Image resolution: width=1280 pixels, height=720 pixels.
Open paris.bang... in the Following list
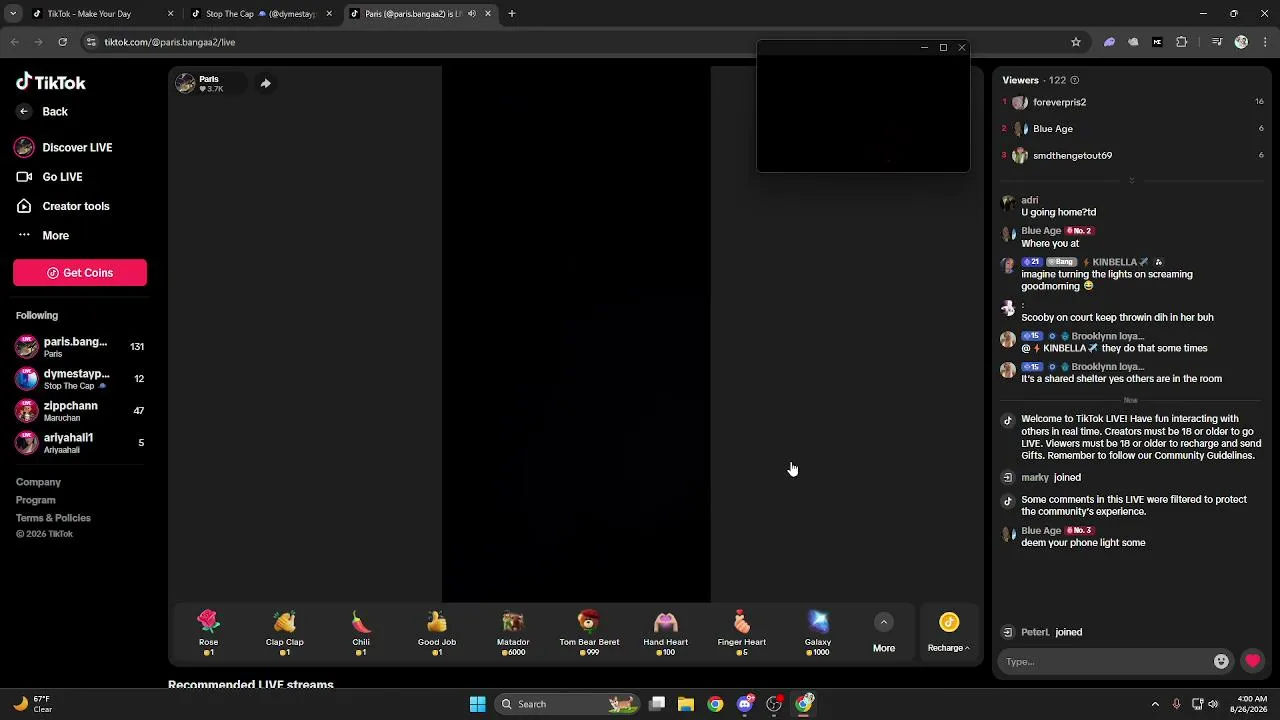pos(80,347)
